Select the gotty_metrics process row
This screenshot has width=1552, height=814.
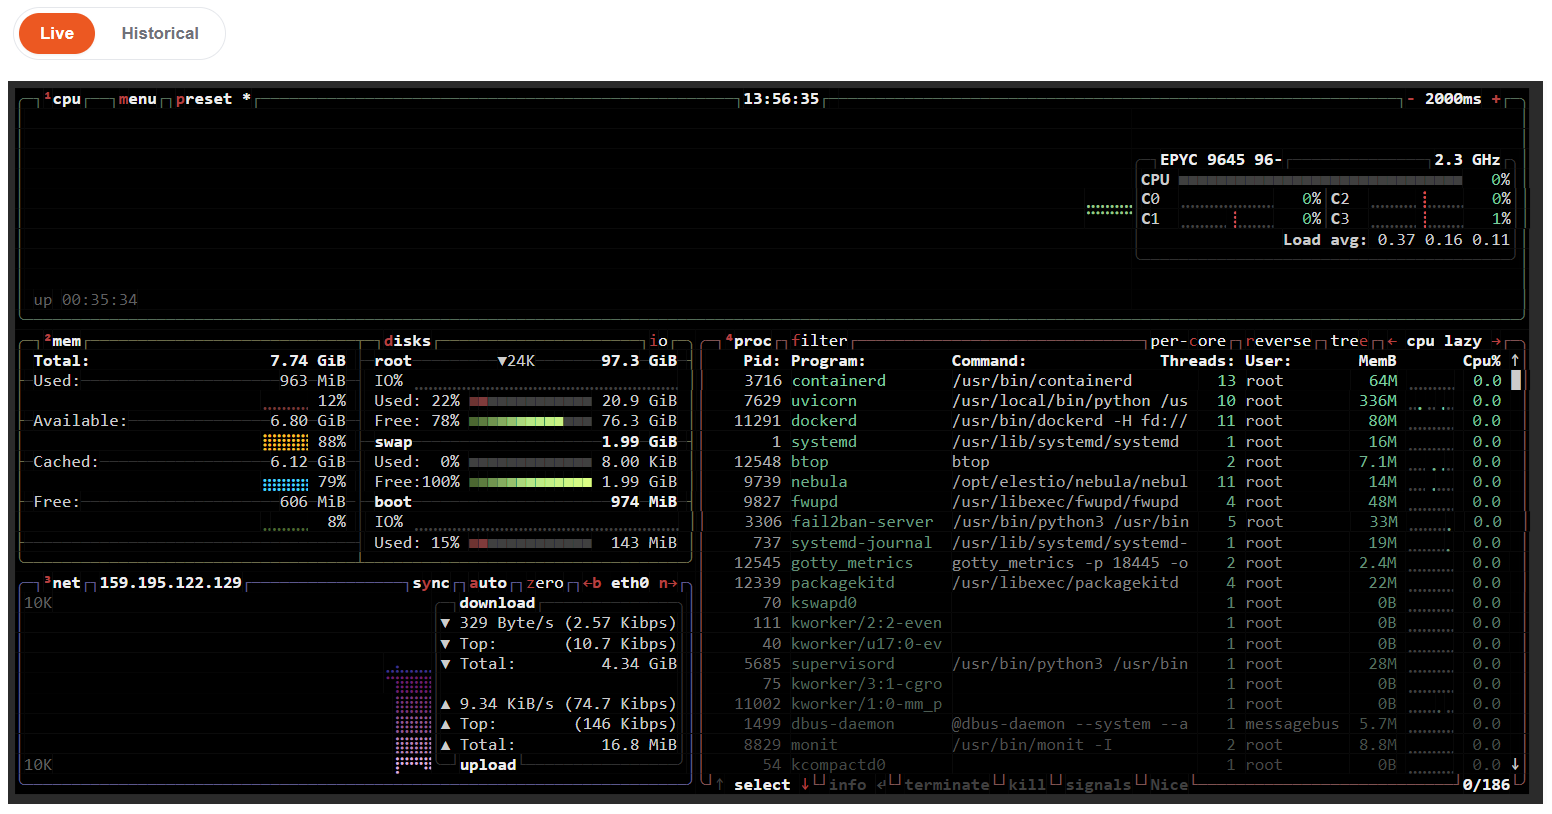pyautogui.click(x=1105, y=562)
